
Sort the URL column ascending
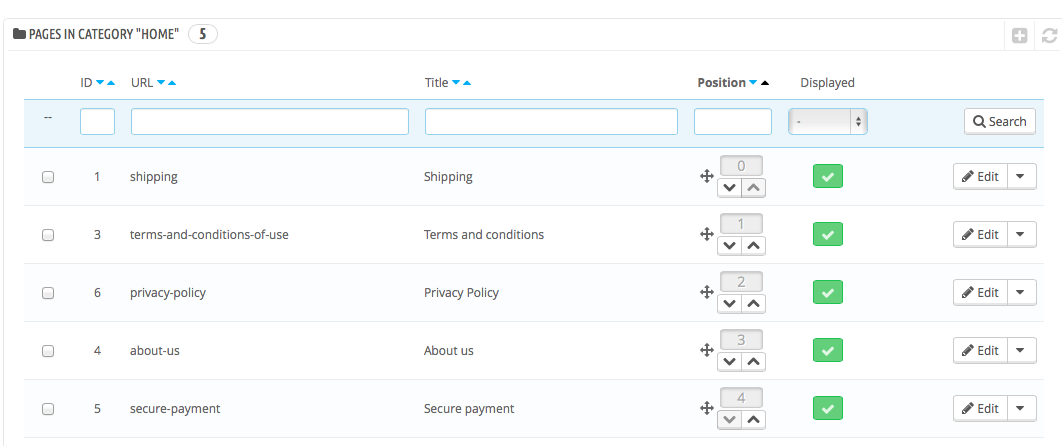(x=172, y=83)
